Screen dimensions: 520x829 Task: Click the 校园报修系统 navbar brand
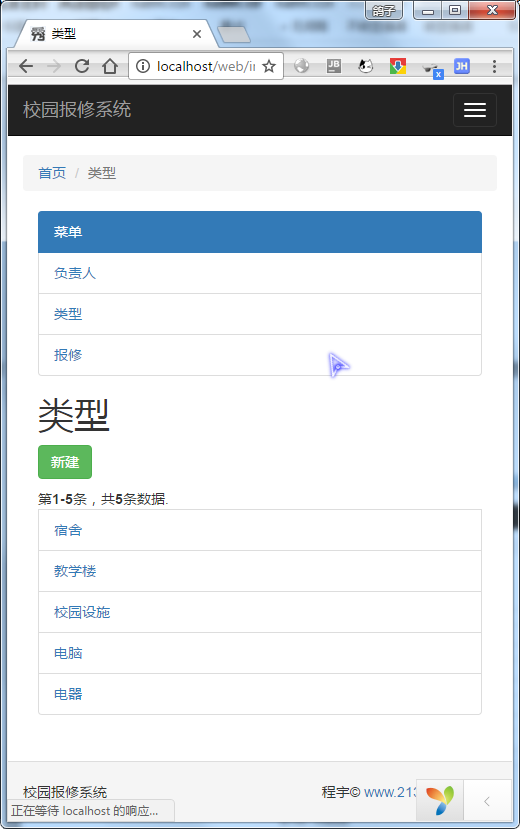coord(77,109)
